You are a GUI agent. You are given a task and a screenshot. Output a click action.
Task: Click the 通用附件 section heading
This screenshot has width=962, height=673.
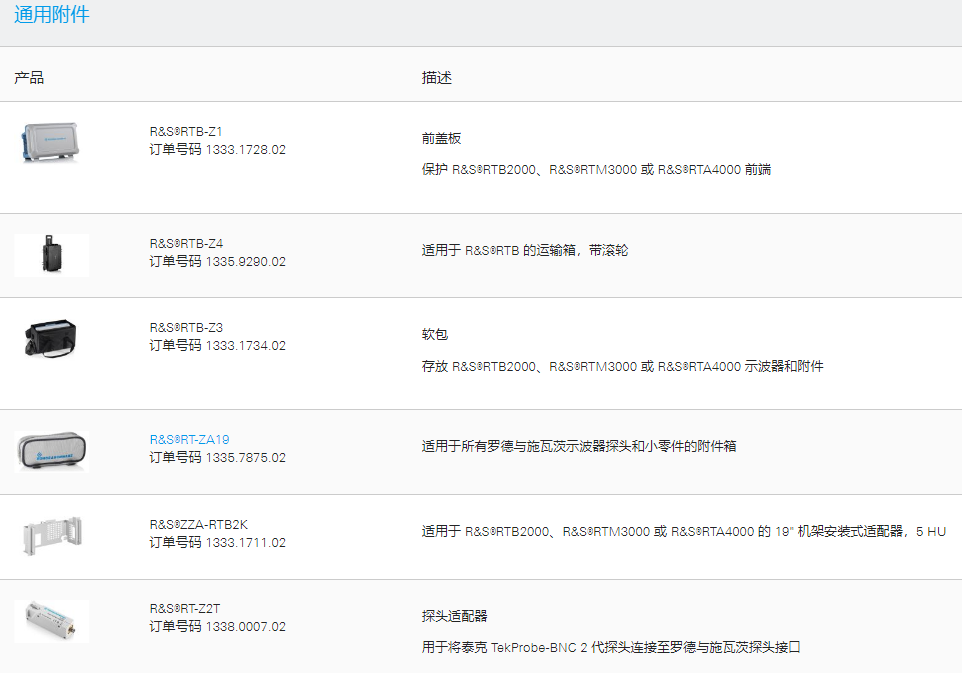[x=52, y=16]
